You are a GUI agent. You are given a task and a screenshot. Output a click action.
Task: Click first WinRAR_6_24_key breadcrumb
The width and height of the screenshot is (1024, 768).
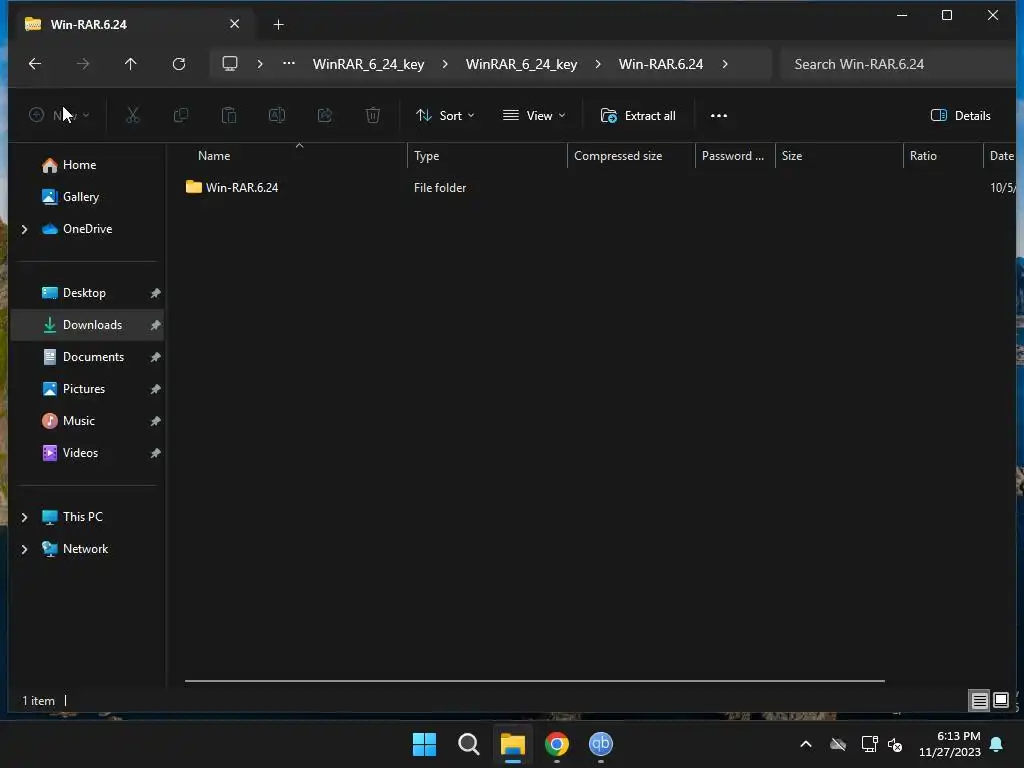pyautogui.click(x=368, y=64)
